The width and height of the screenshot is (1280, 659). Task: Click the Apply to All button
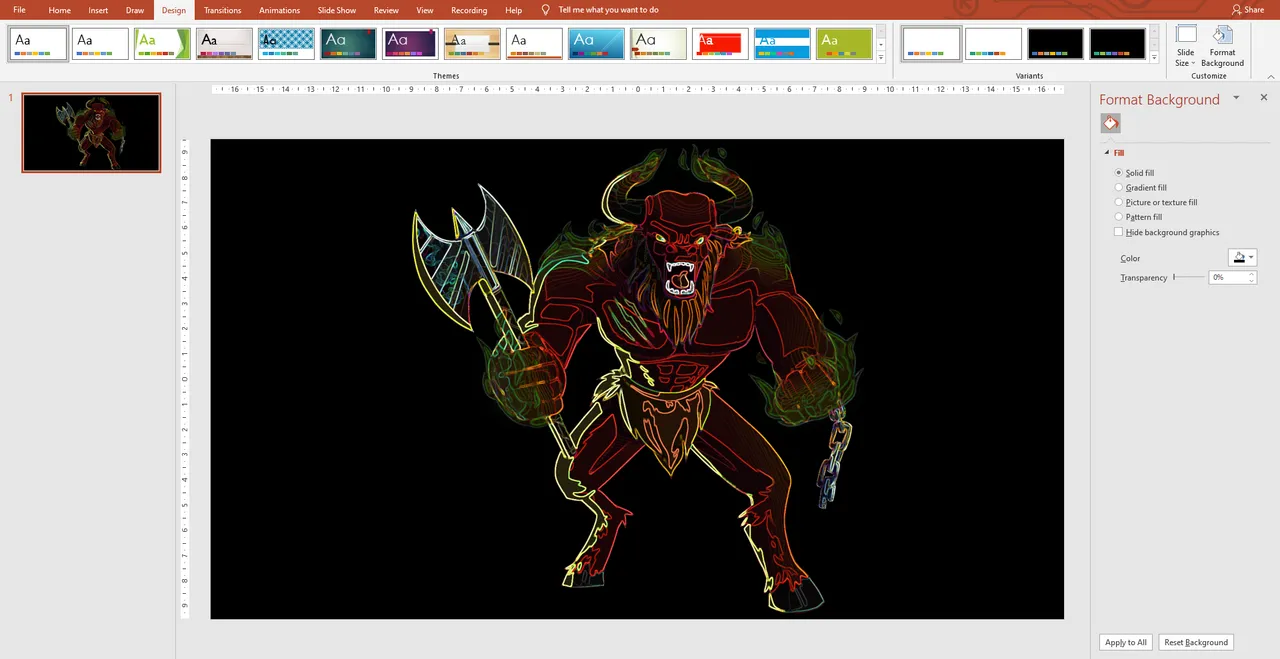(x=1126, y=642)
